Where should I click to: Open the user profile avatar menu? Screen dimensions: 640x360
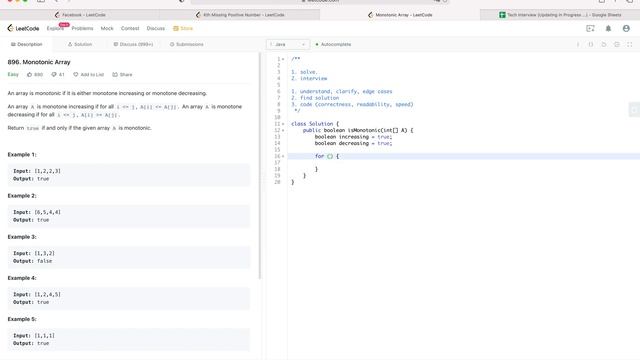pyautogui.click(x=626, y=28)
